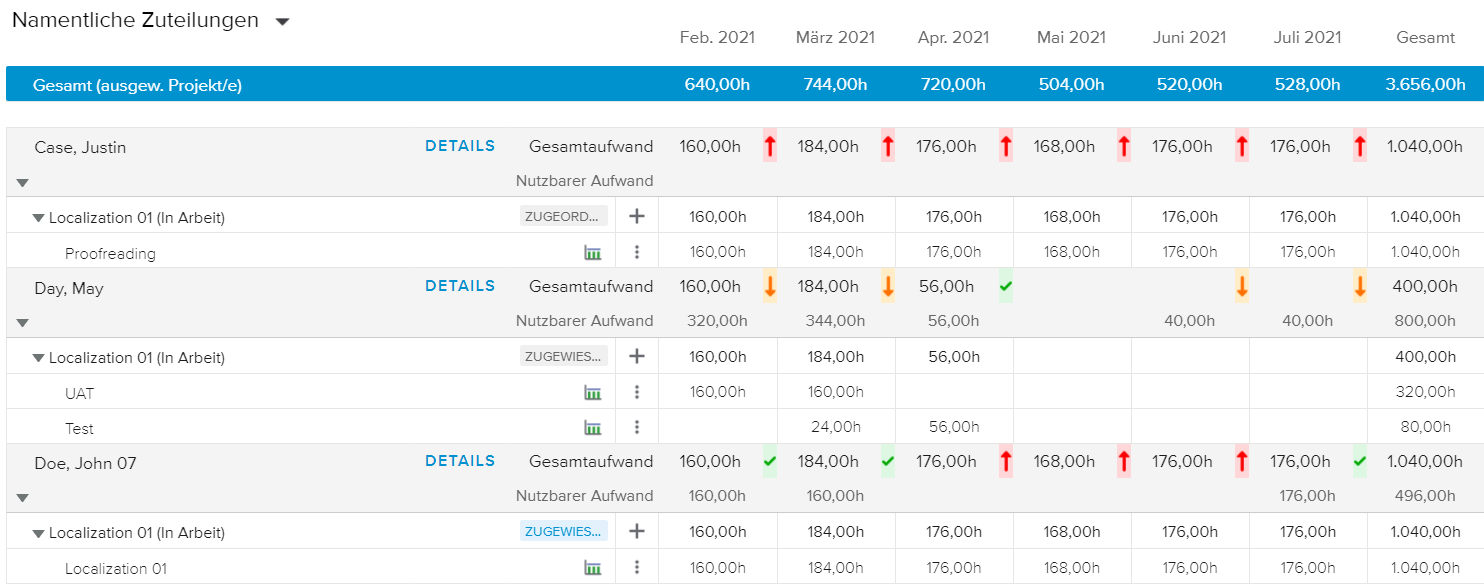Open three-dot menu for the UAT task
The width and height of the screenshot is (1484, 584).
[637, 393]
